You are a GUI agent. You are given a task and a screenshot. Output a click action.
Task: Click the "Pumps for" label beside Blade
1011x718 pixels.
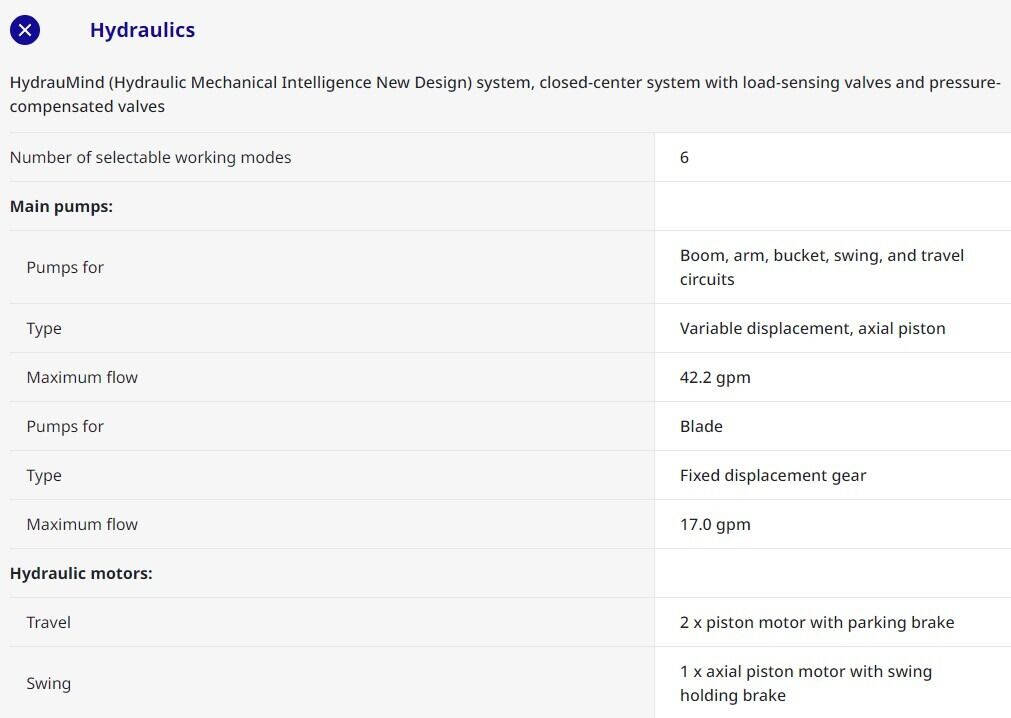click(x=65, y=426)
